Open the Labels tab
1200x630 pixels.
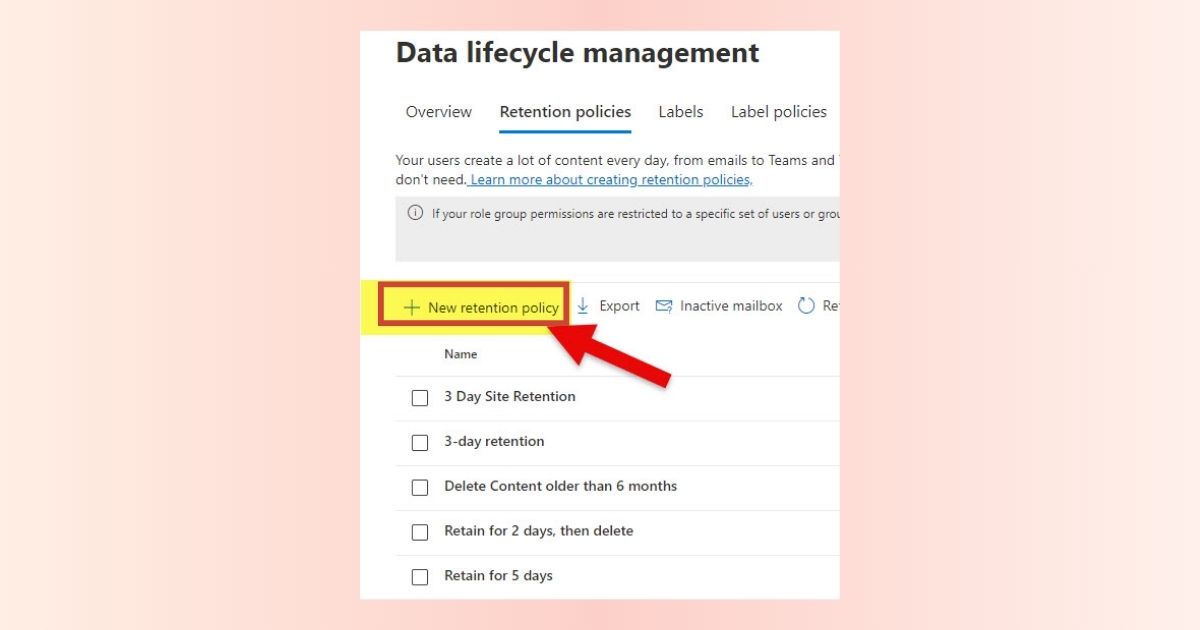pyautogui.click(x=680, y=112)
